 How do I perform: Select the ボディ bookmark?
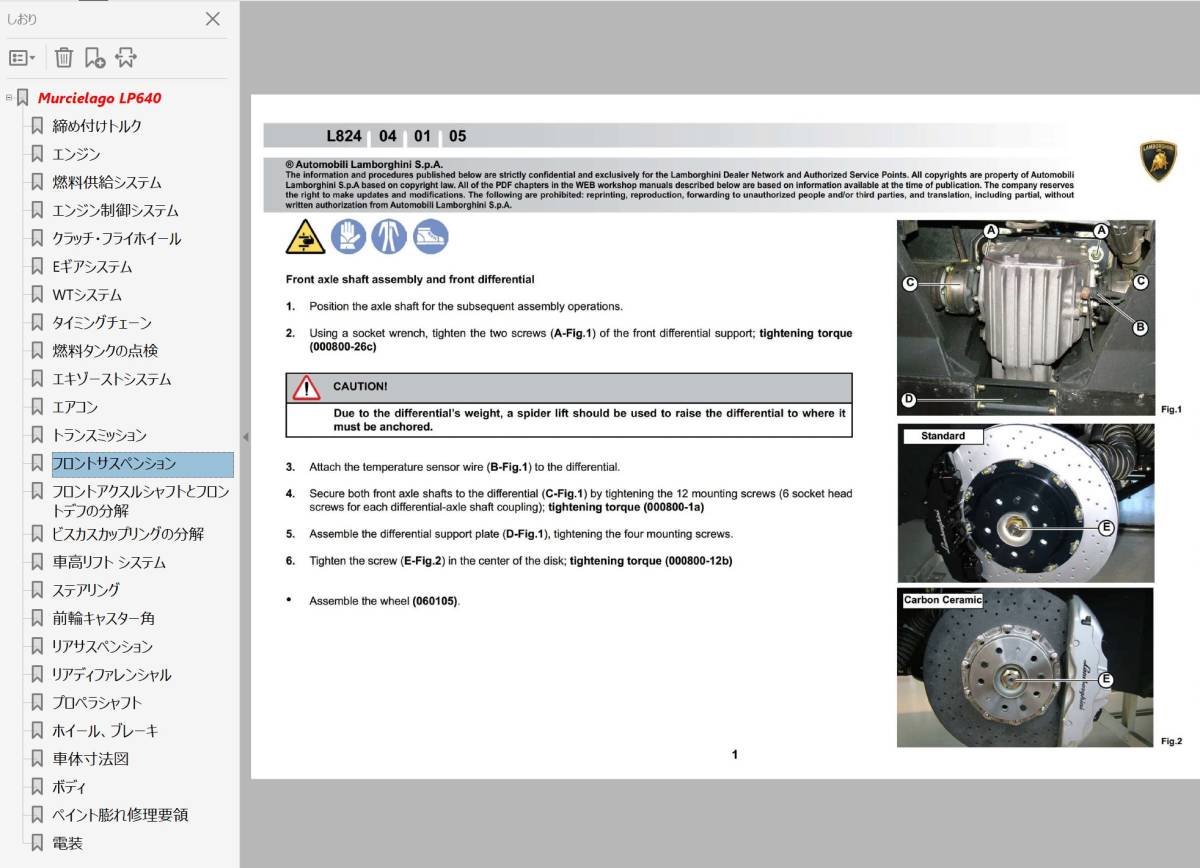[69, 786]
